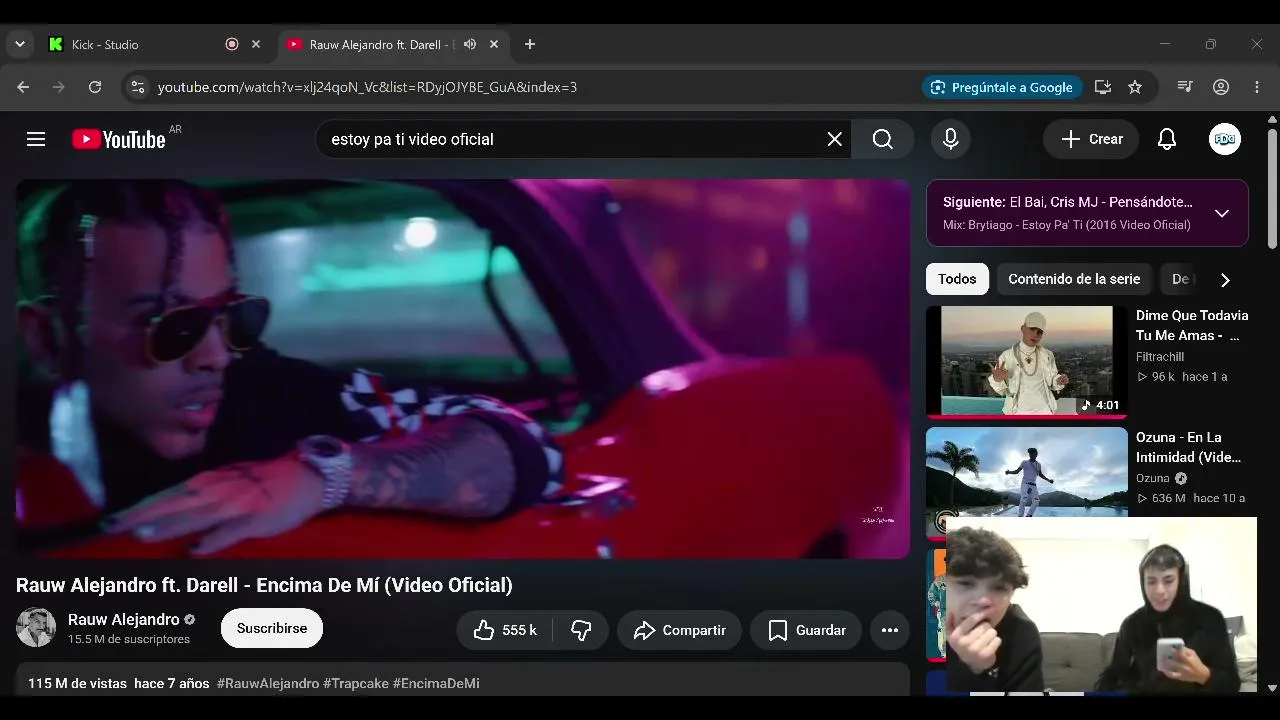Go to the YouTube home logo

pos(119,139)
